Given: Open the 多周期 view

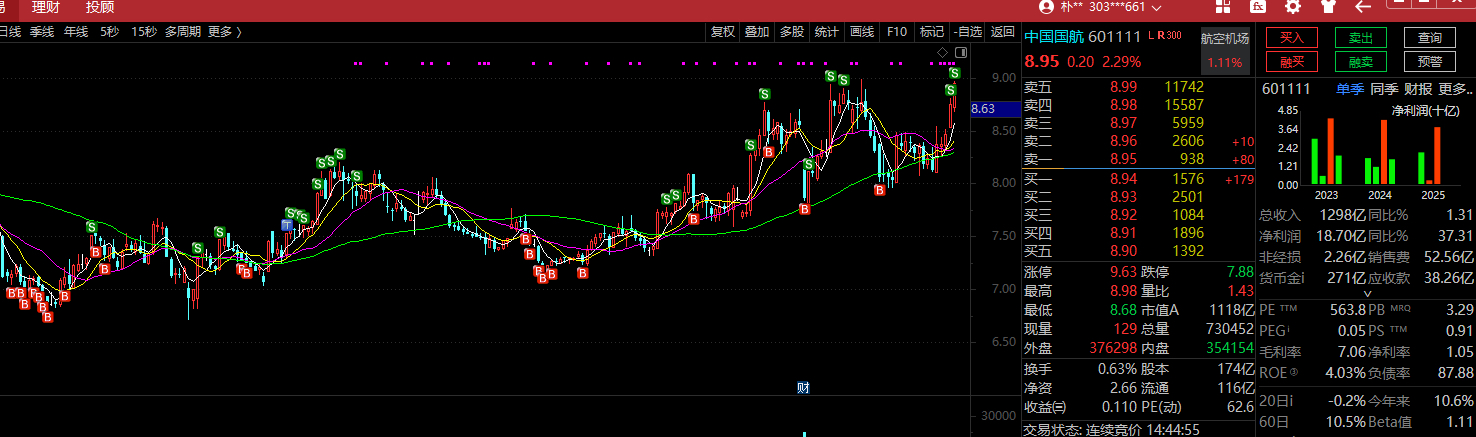Looking at the screenshot, I should tap(182, 32).
